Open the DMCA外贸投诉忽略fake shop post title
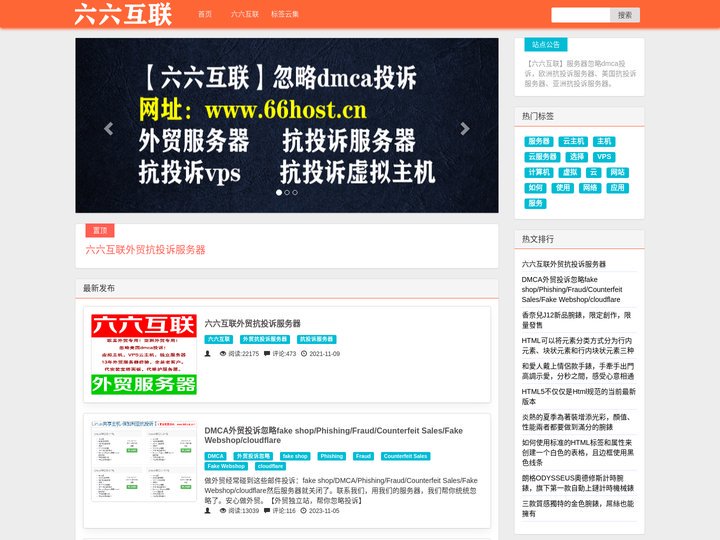This screenshot has height=540, width=720. coord(333,435)
